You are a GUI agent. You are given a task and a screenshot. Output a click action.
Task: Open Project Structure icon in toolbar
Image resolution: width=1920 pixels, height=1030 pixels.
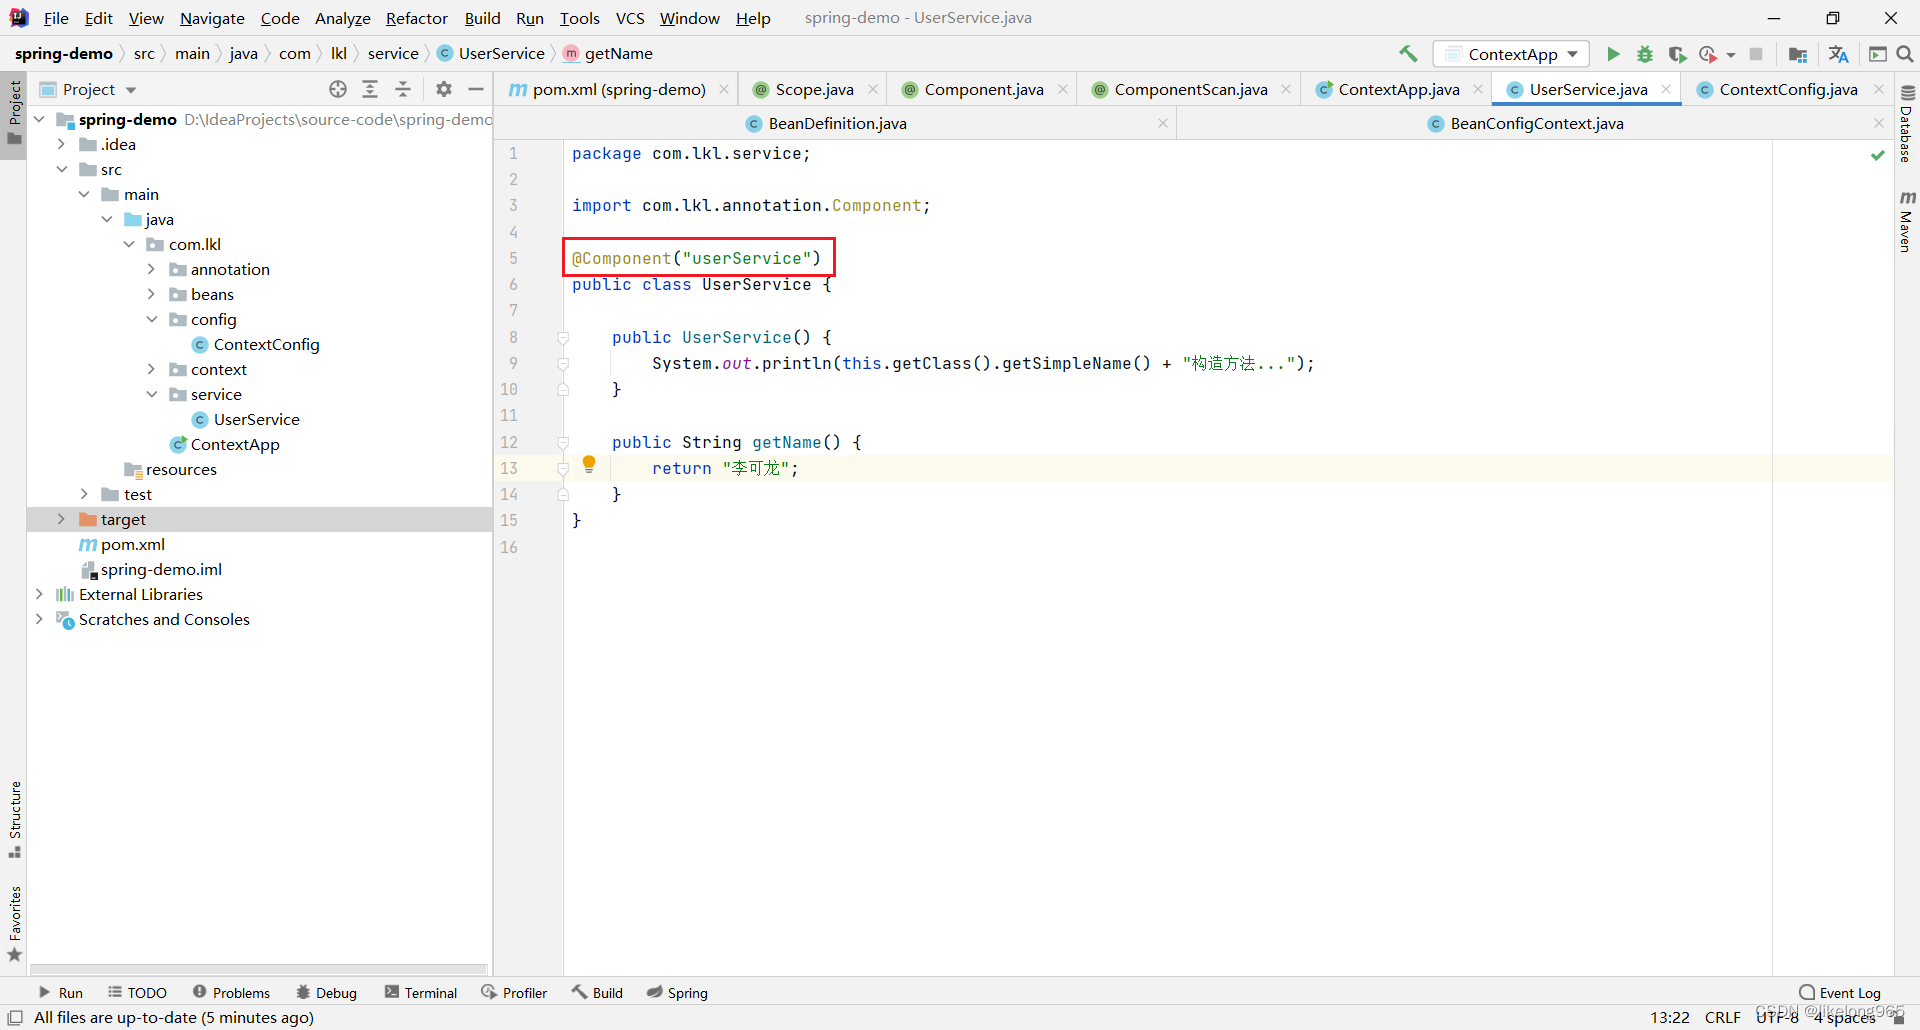(x=1798, y=54)
